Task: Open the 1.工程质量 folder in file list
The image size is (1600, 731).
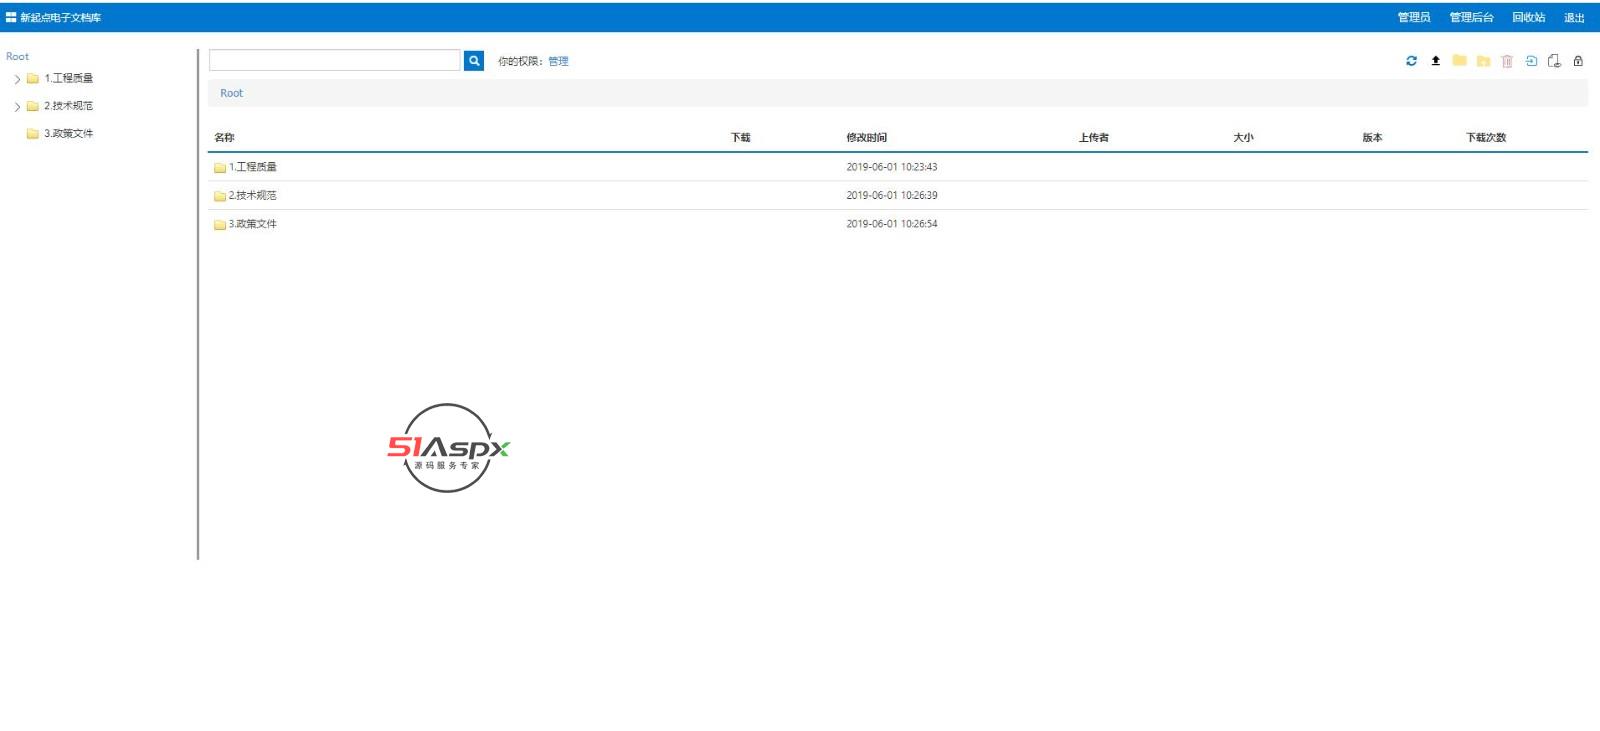Action: point(252,167)
